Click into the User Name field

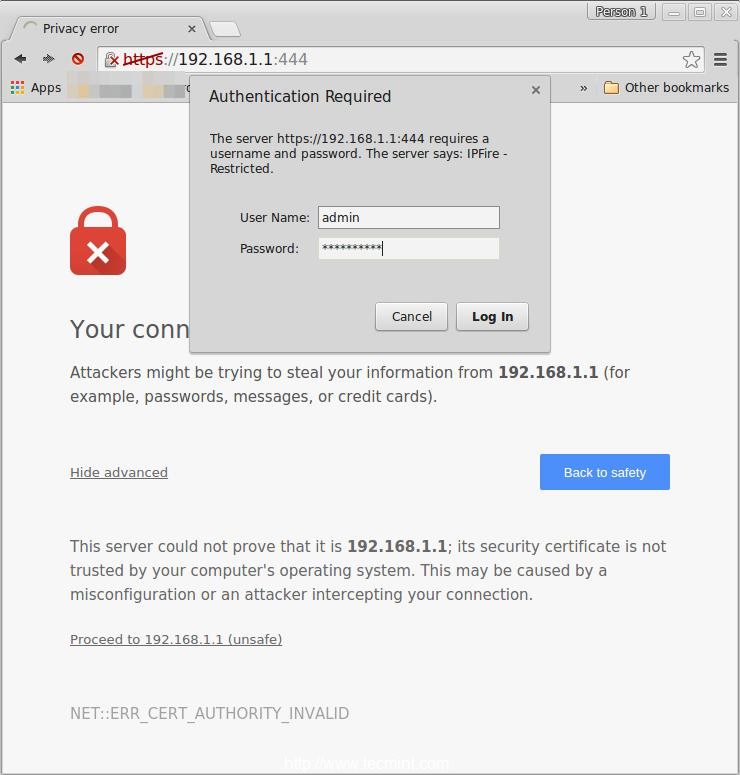tap(408, 218)
